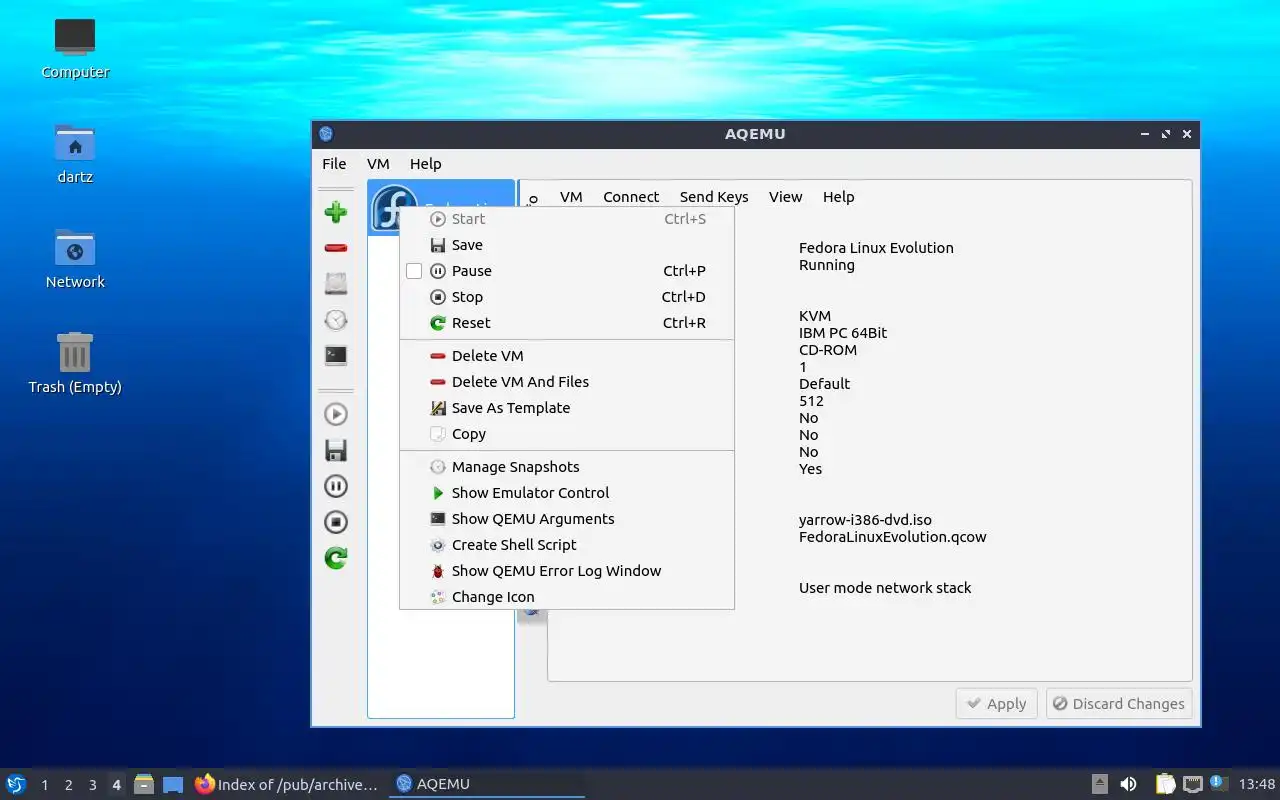Choose Reset in the context menu
This screenshot has height=800, width=1280.
[567, 323]
